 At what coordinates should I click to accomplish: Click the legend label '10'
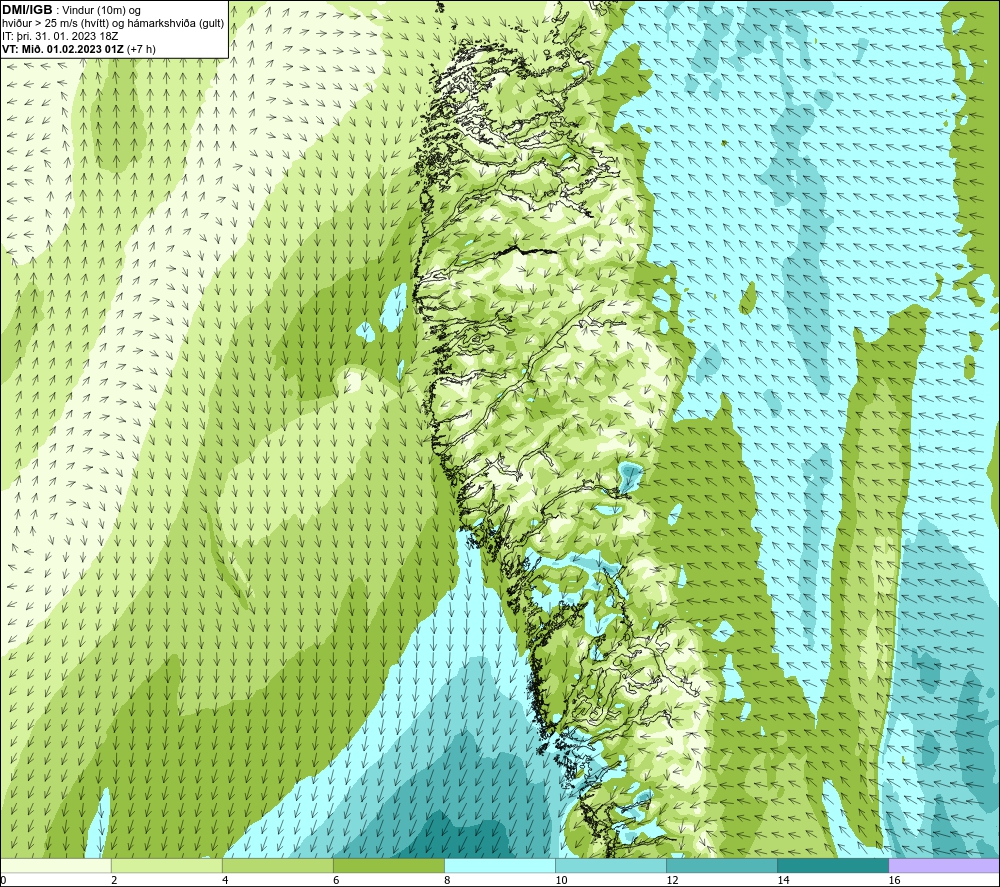coord(561,881)
